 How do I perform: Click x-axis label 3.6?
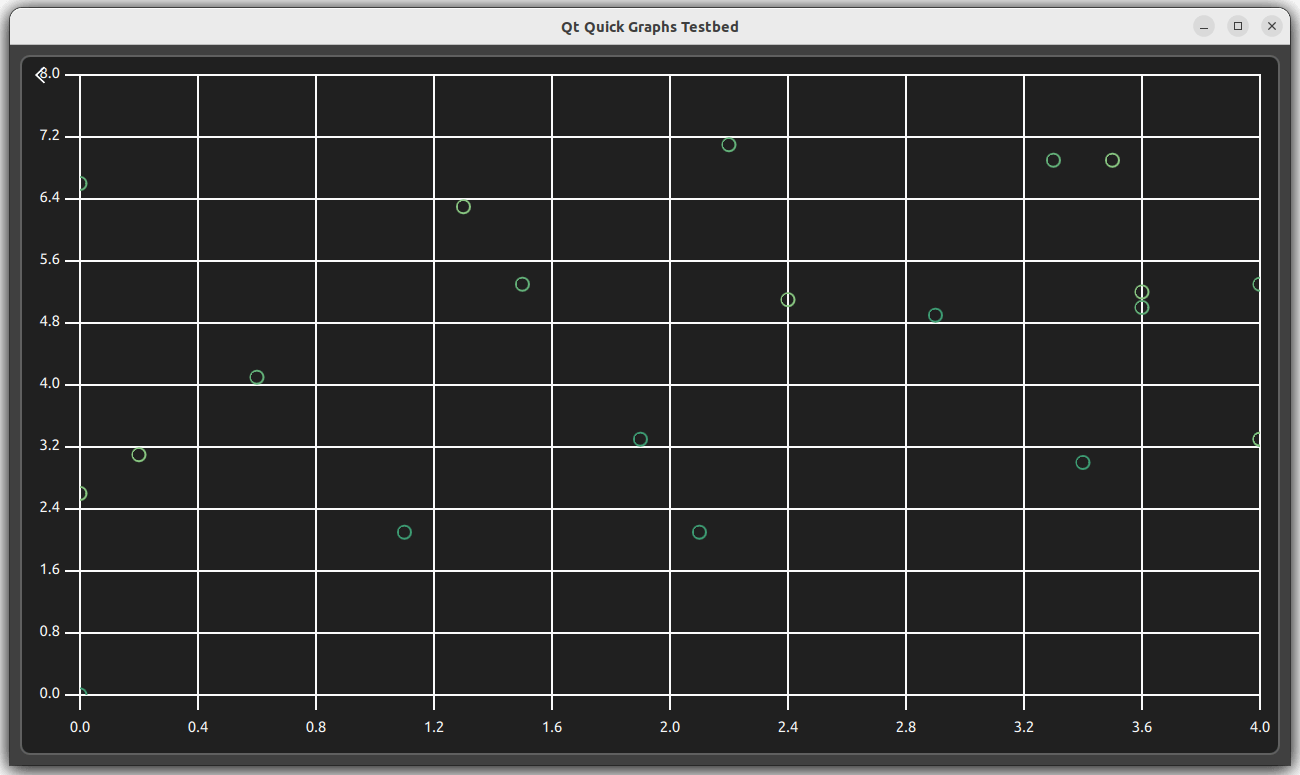[1142, 728]
